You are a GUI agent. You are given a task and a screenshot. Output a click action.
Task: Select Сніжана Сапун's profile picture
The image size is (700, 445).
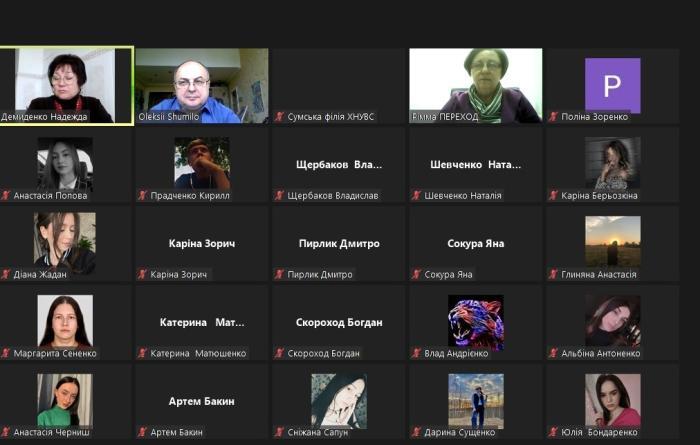339,400
